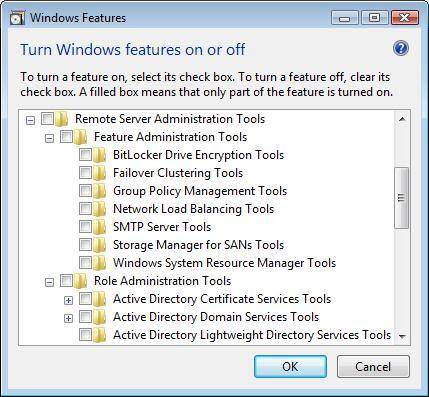Click the AD Lightweight Directory Services folder icon
The image size is (429, 397).
coord(100,335)
